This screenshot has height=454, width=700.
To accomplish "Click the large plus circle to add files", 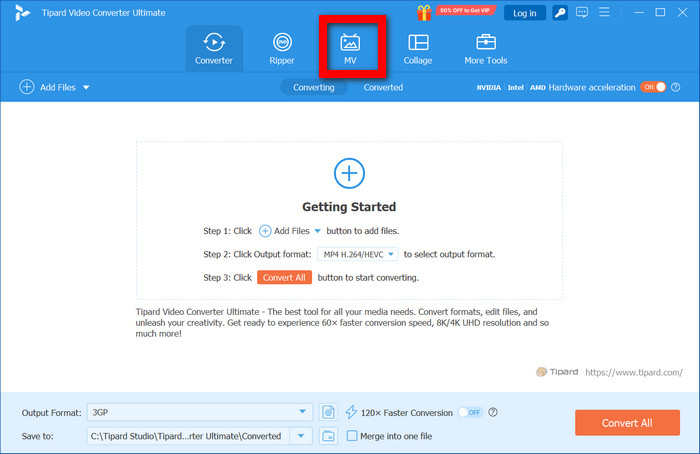I will [349, 173].
